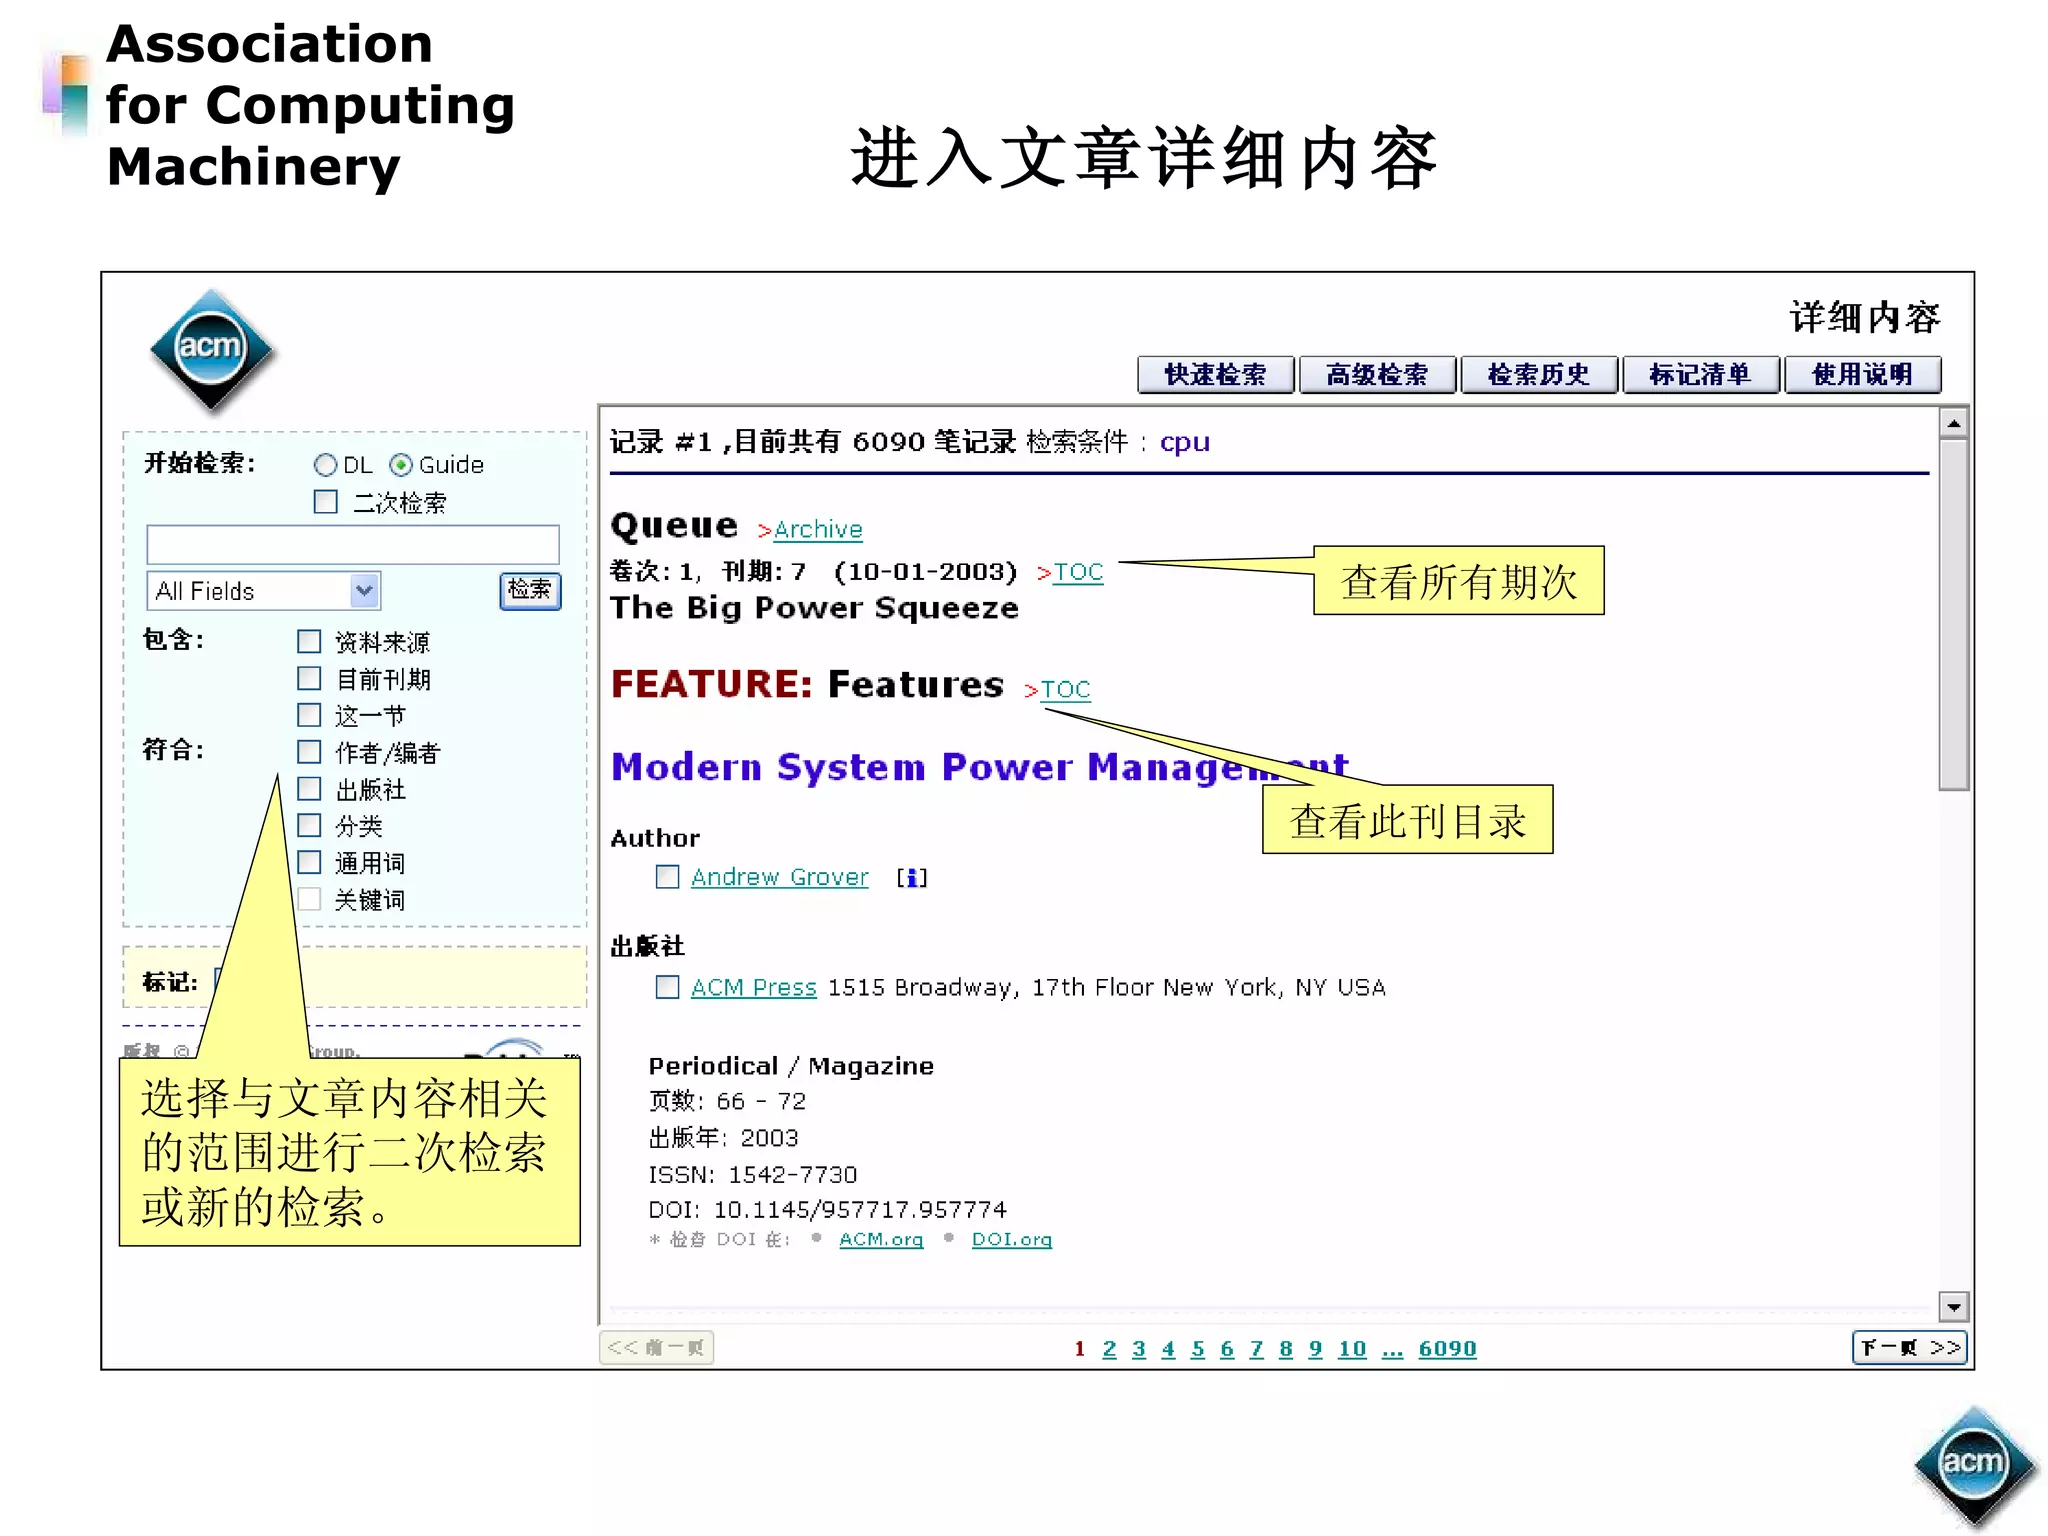The height and width of the screenshot is (1536, 2048).
Task: Click the author info icon beside Andrew Grover
Action: 911,878
